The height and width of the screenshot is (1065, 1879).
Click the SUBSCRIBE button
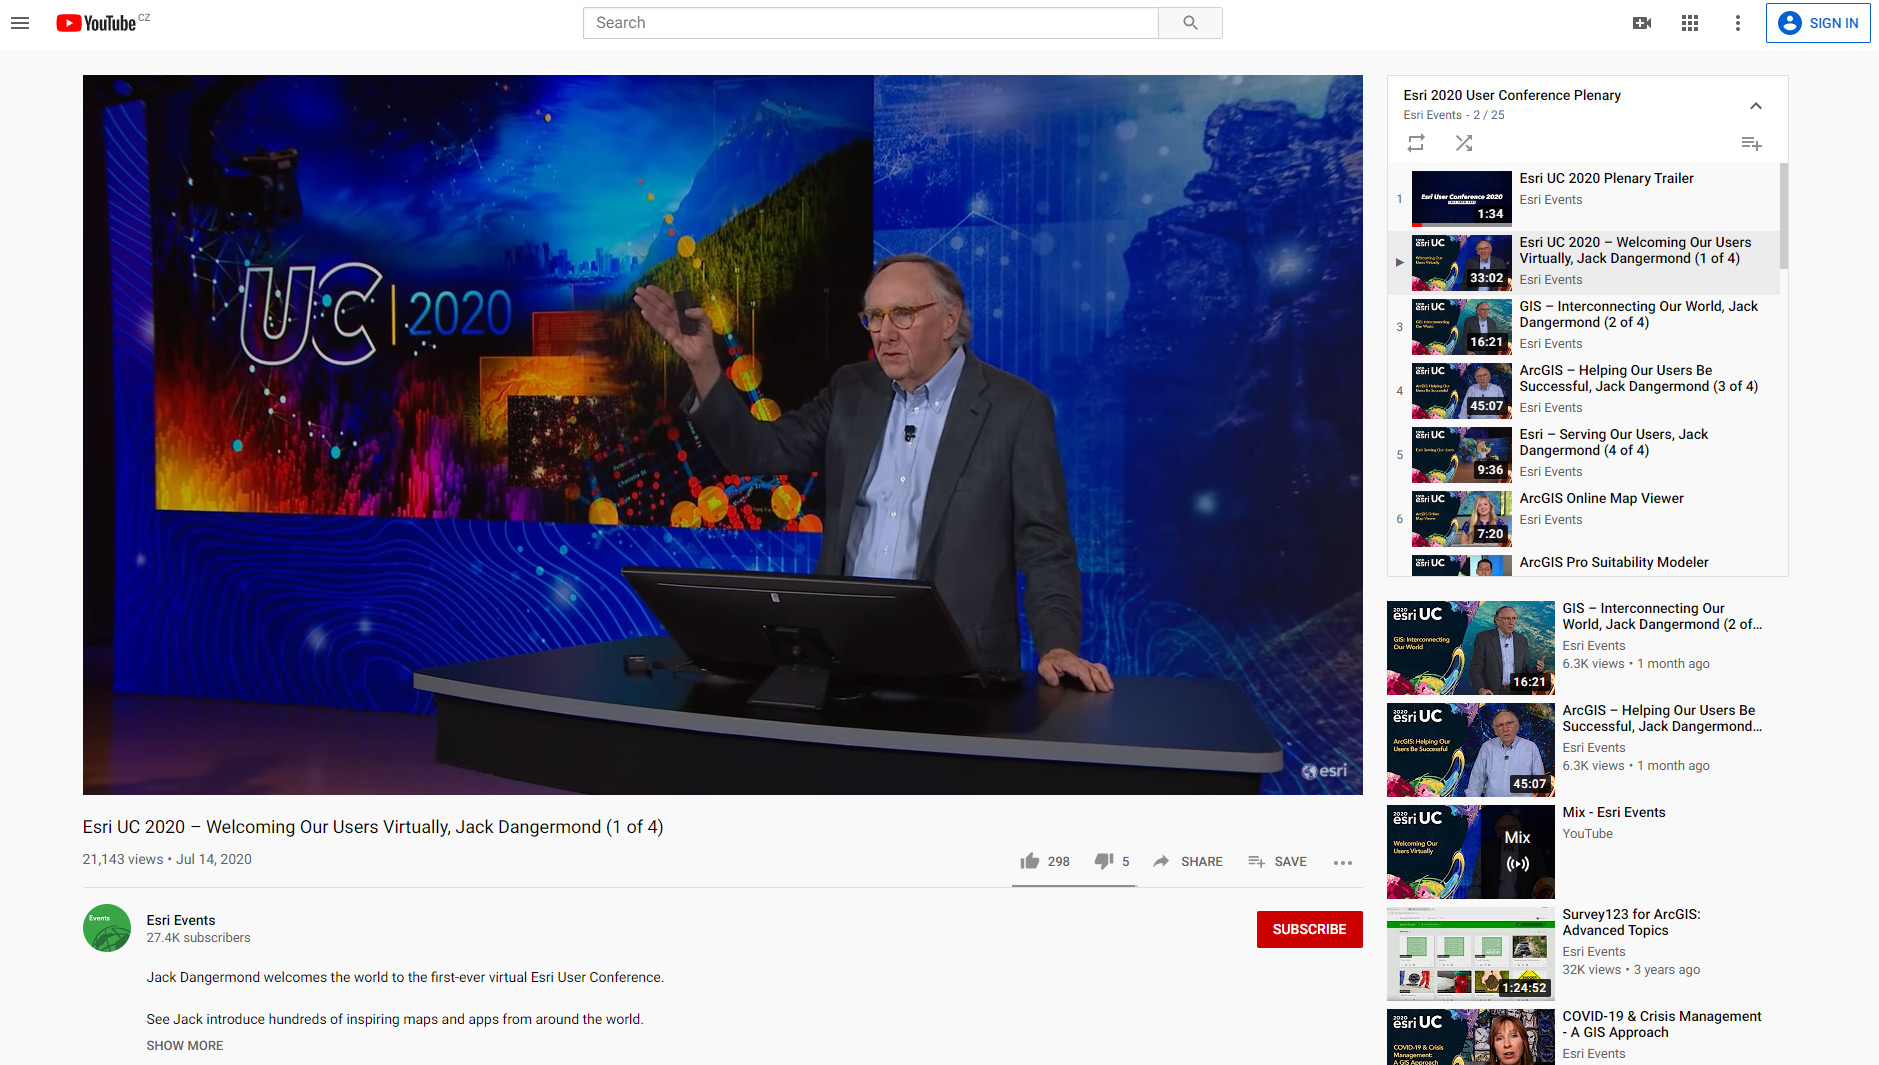tap(1309, 929)
